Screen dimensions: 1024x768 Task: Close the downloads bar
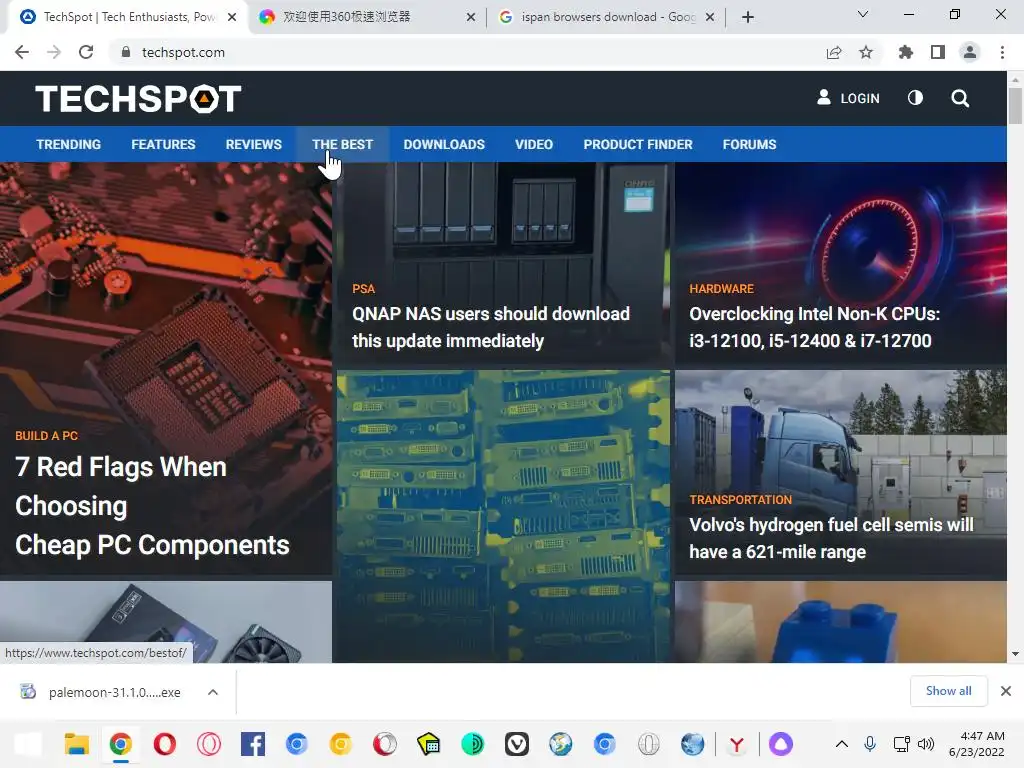point(1006,691)
